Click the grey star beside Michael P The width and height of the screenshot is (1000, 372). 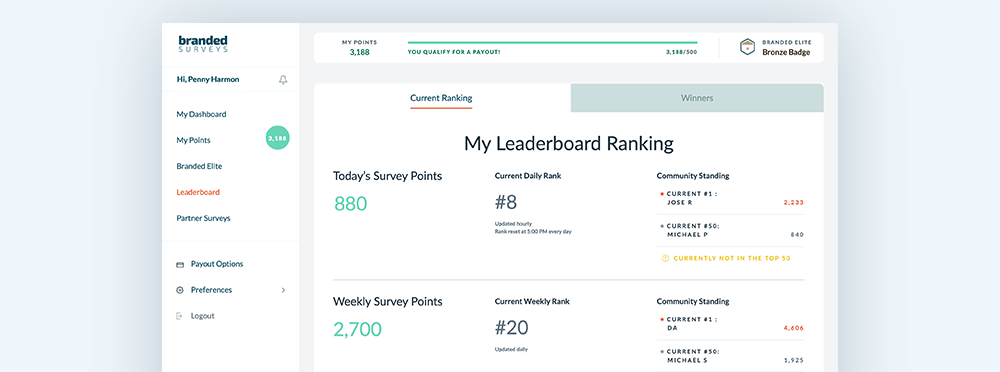(x=661, y=226)
